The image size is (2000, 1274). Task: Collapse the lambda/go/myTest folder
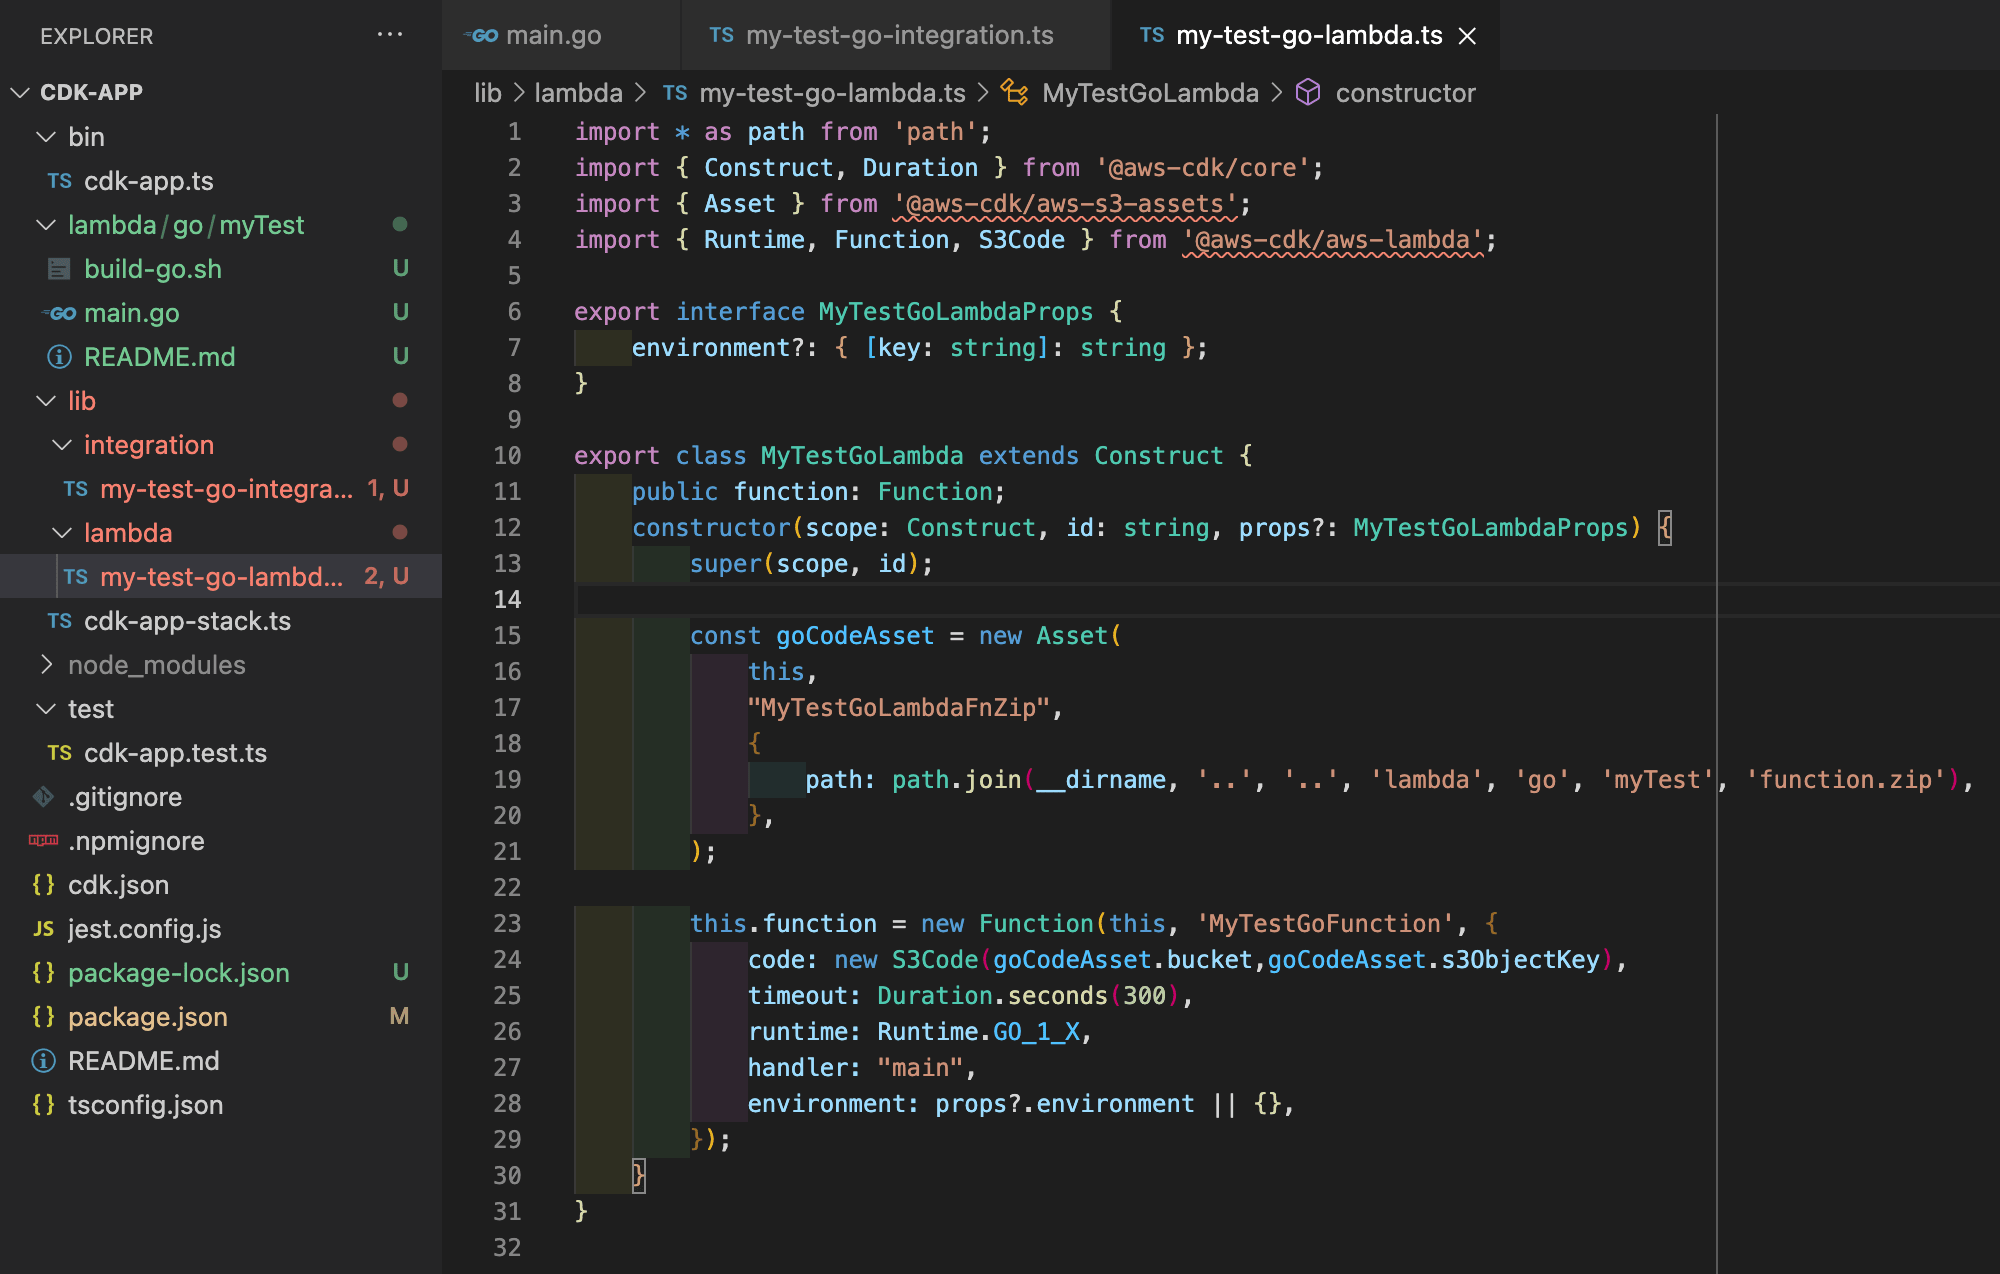pyautogui.click(x=46, y=225)
